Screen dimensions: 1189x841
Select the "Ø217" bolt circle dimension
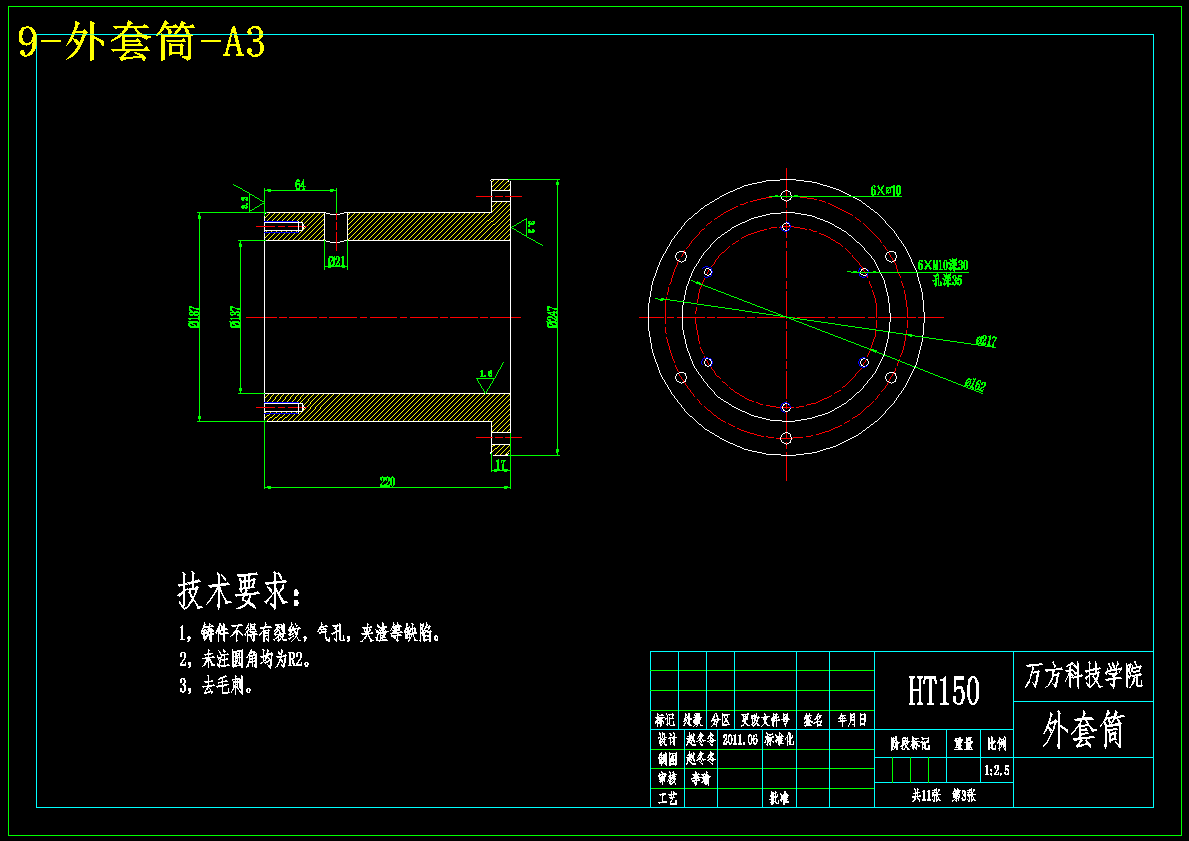[986, 341]
